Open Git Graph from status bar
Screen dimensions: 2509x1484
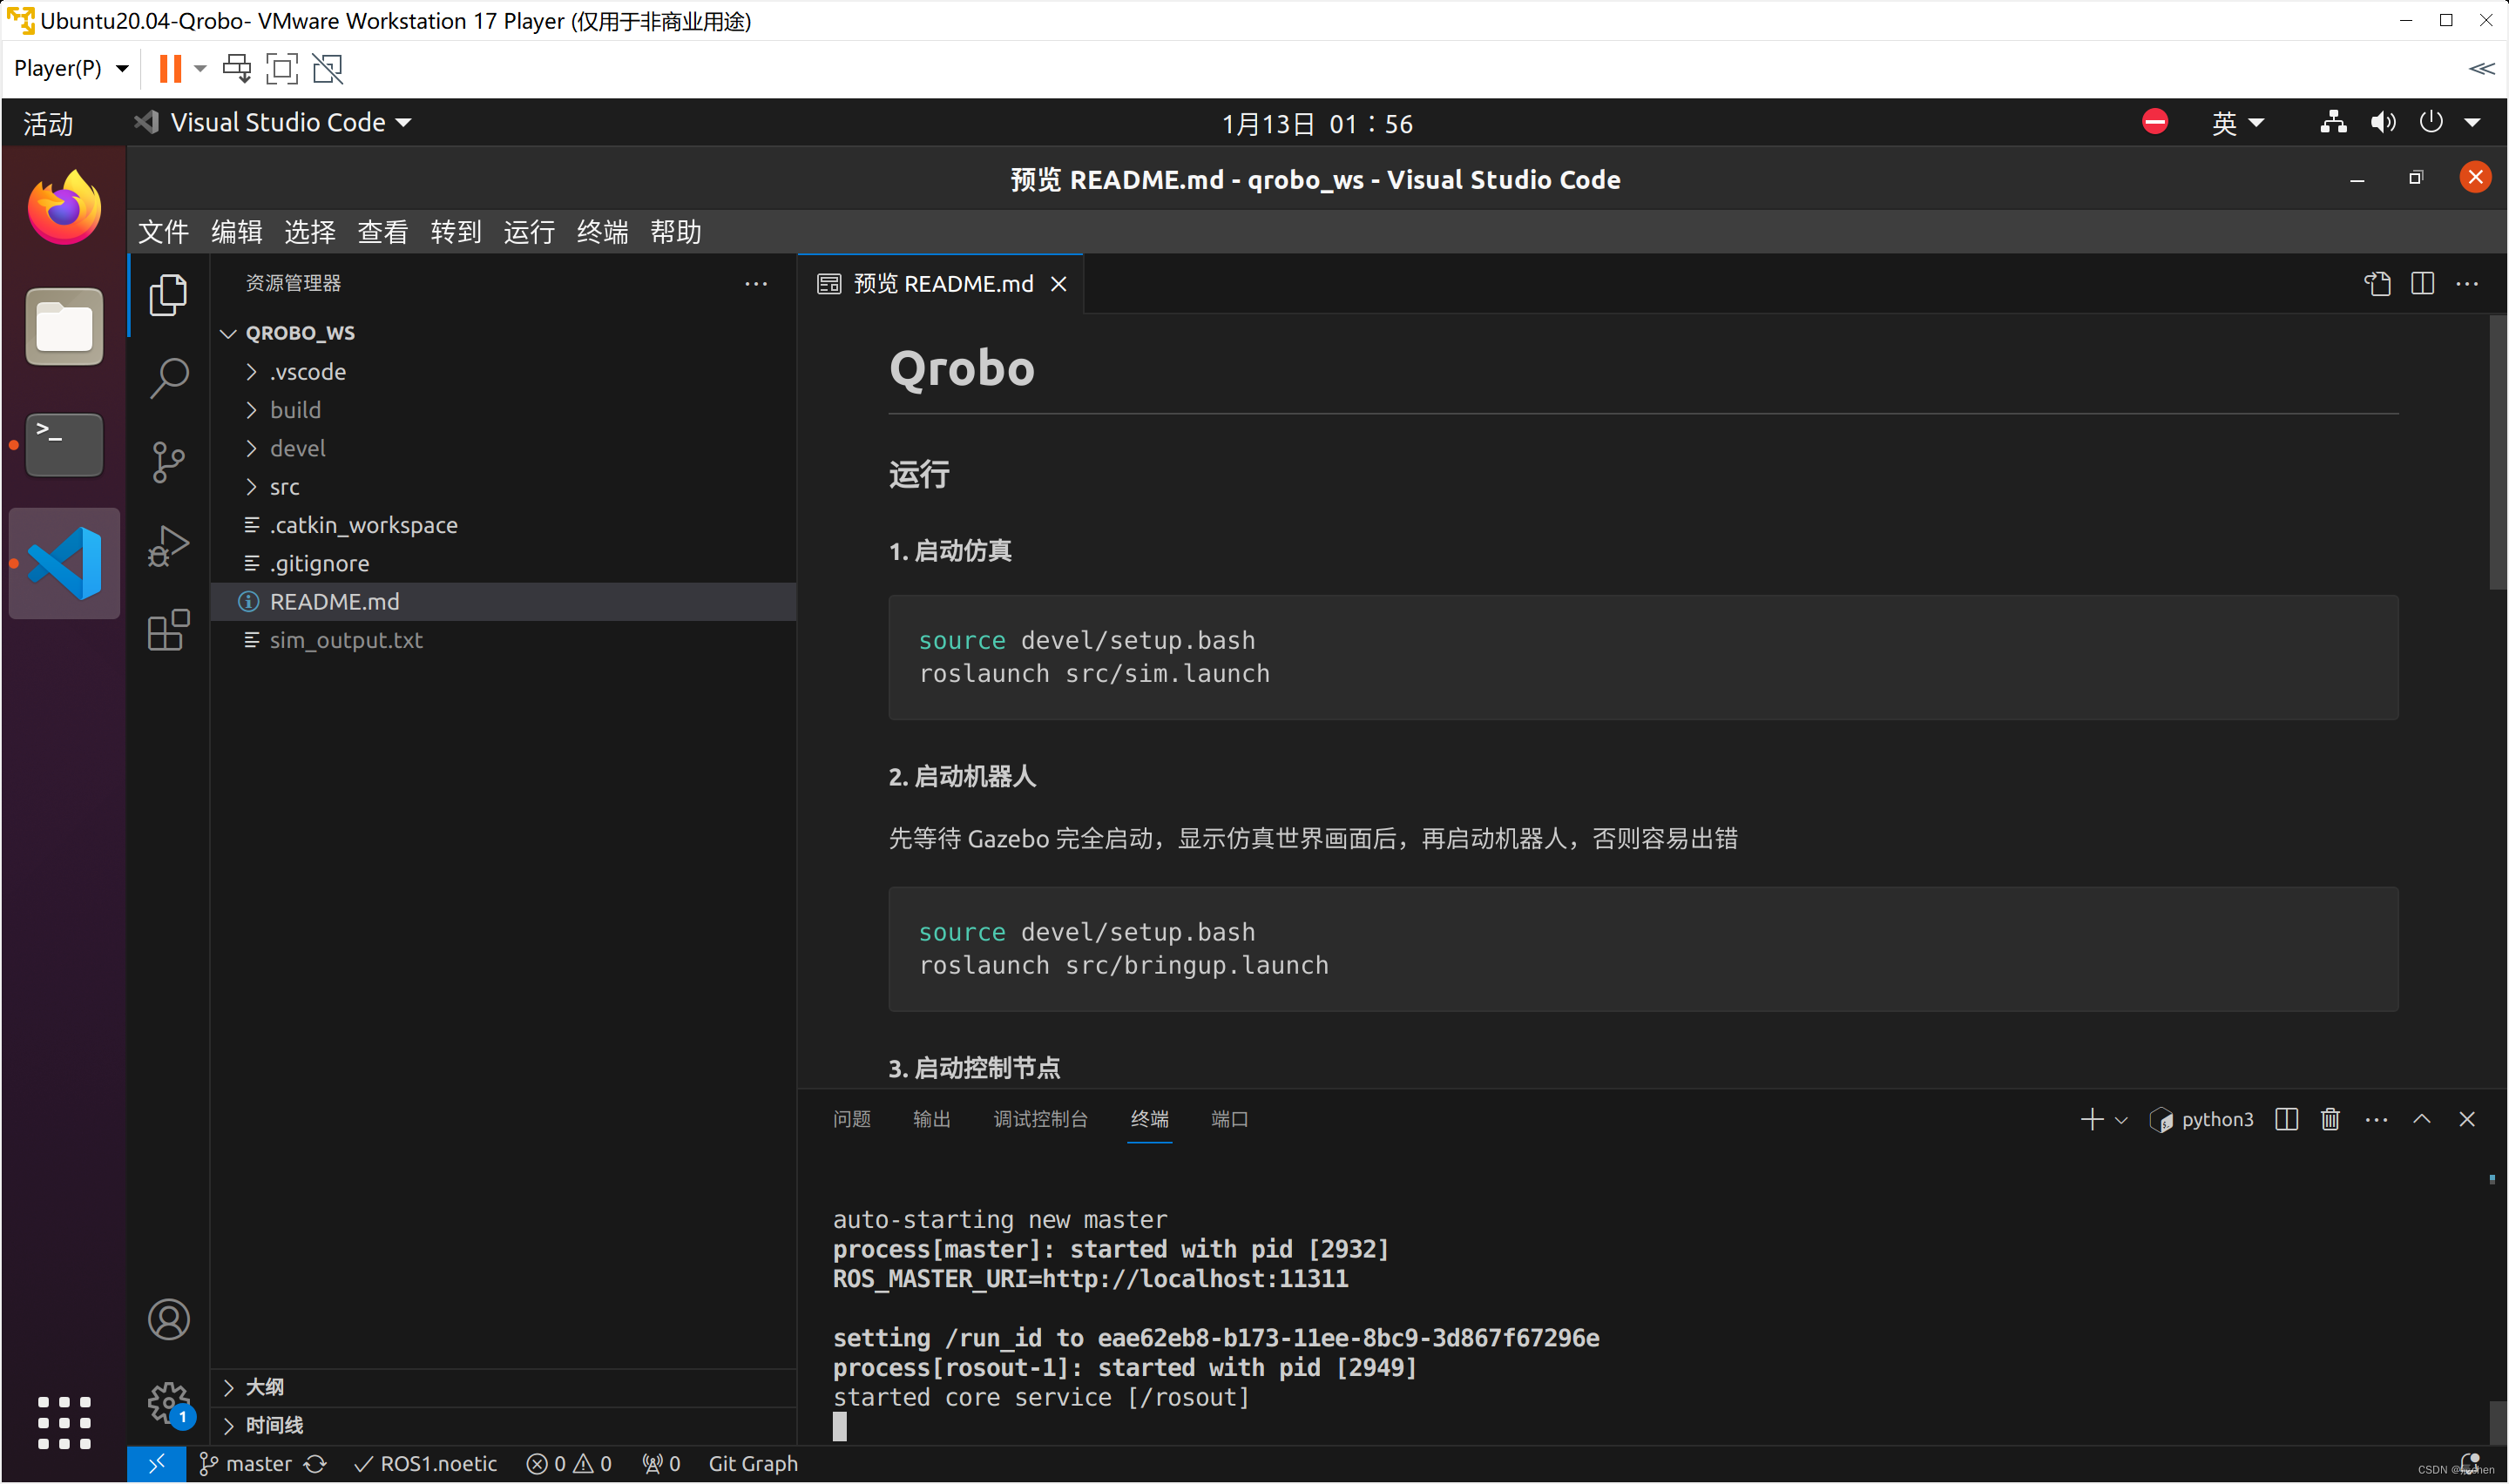click(753, 1463)
